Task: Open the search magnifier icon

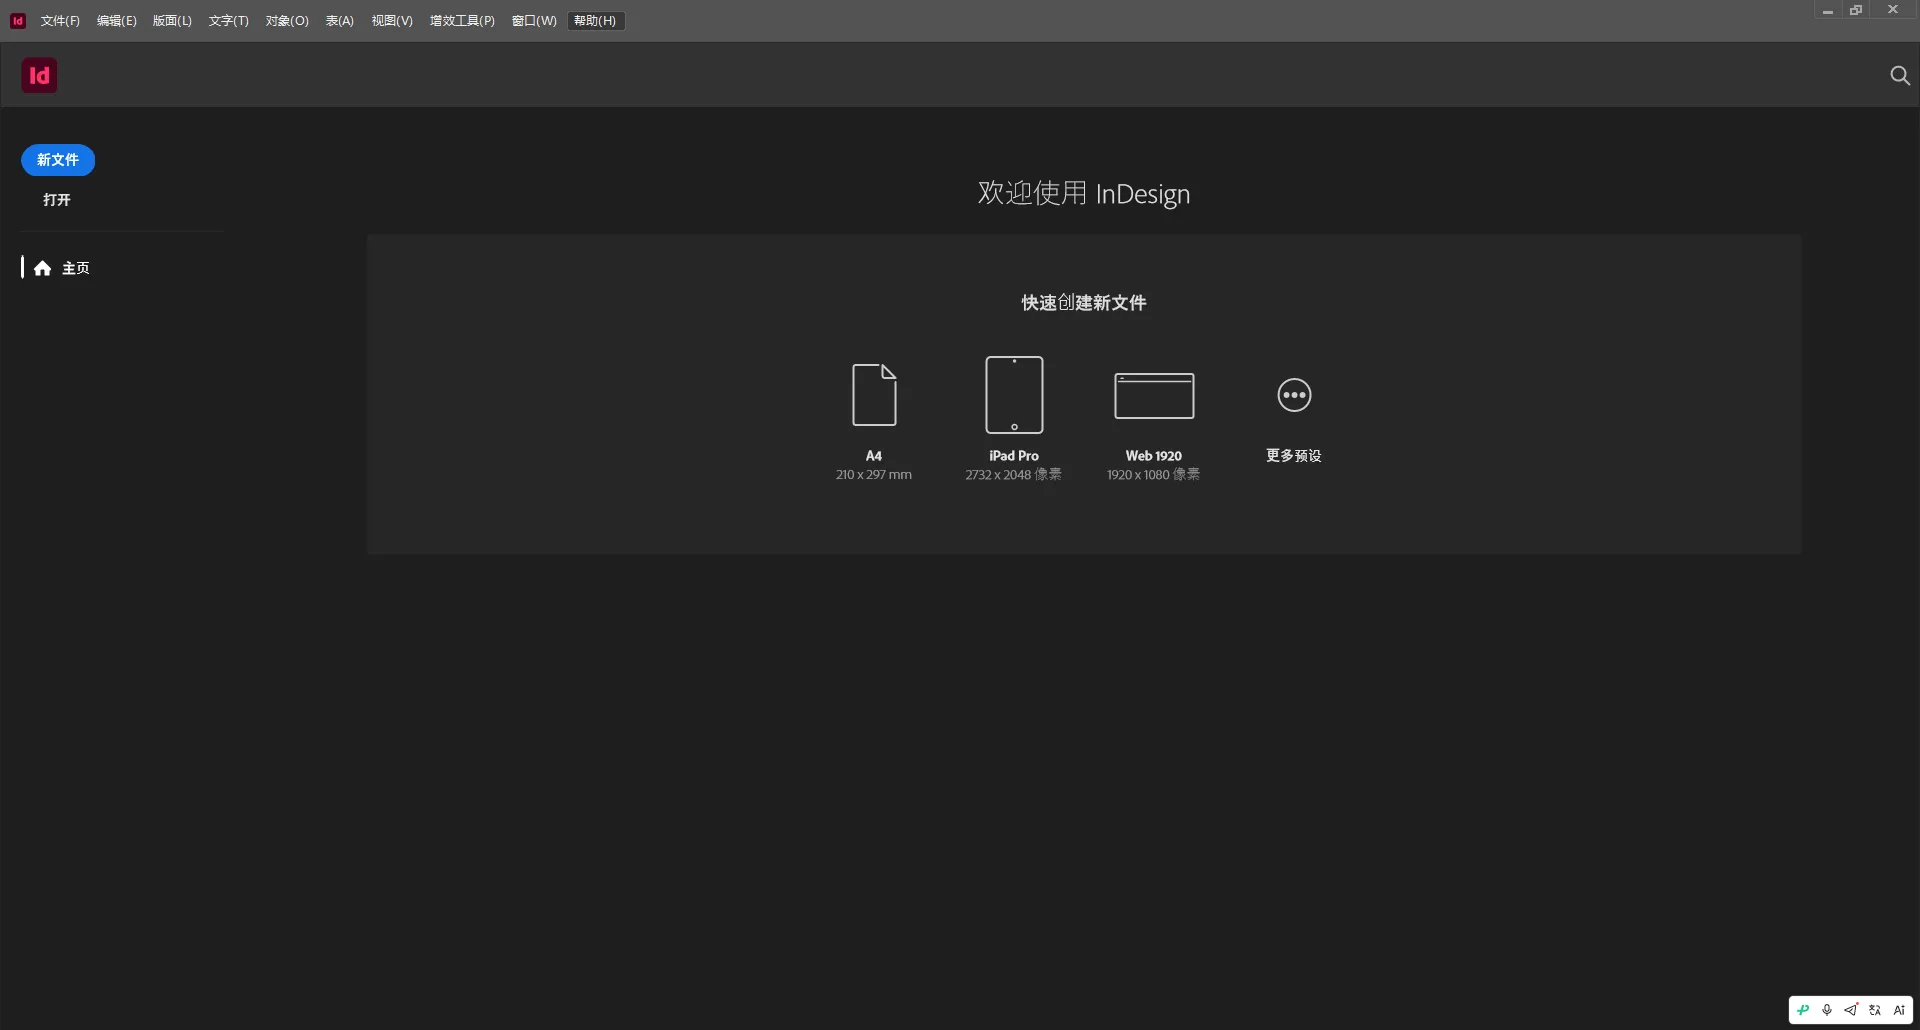Action: pos(1900,75)
